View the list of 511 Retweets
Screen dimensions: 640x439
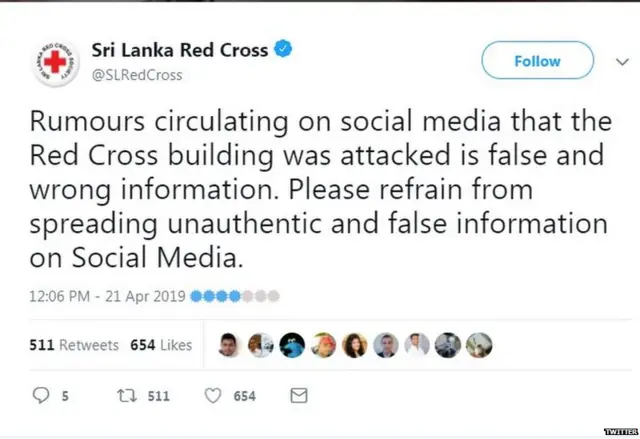(x=75, y=345)
